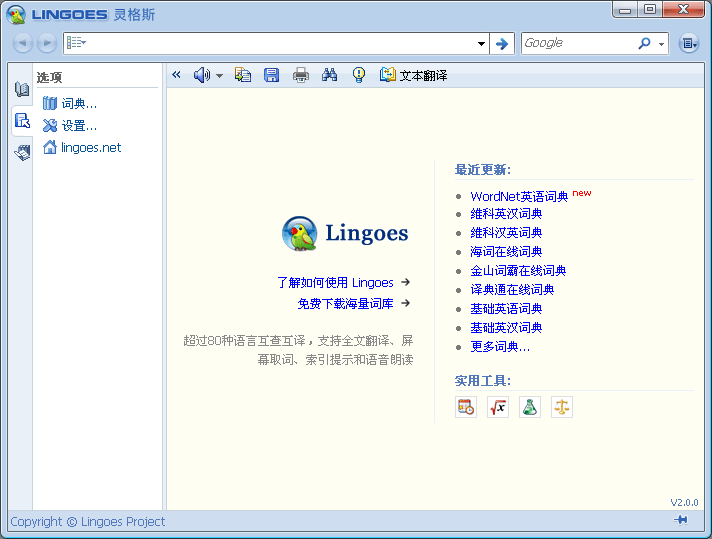
Task: Go back with the back arrow button
Action: [22, 43]
